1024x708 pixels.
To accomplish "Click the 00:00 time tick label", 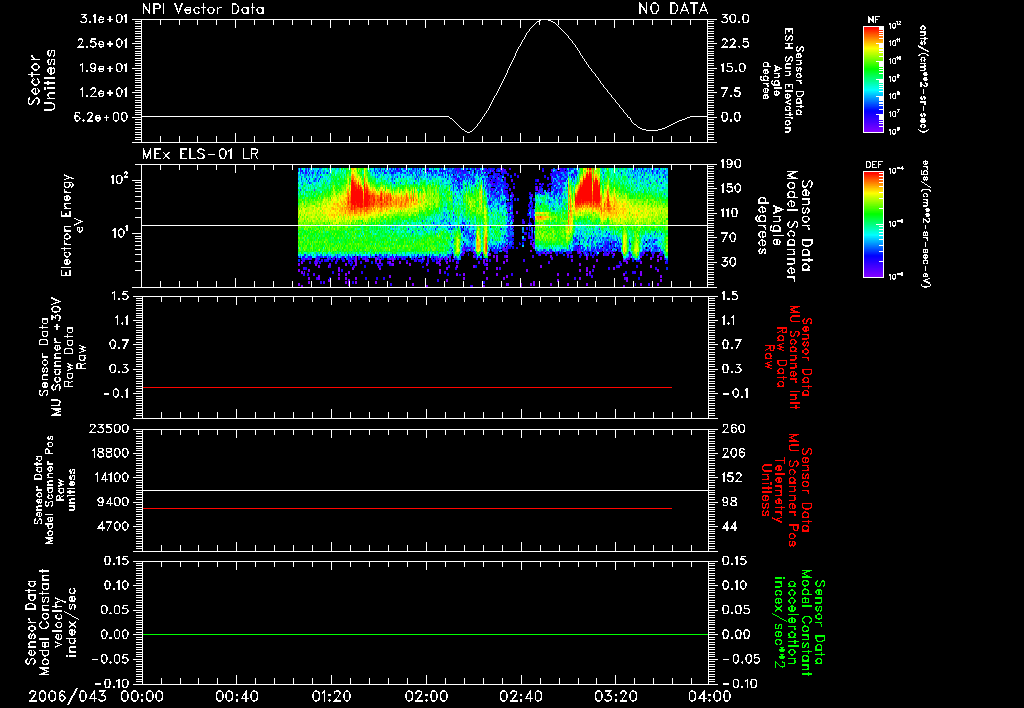I will (x=142, y=696).
